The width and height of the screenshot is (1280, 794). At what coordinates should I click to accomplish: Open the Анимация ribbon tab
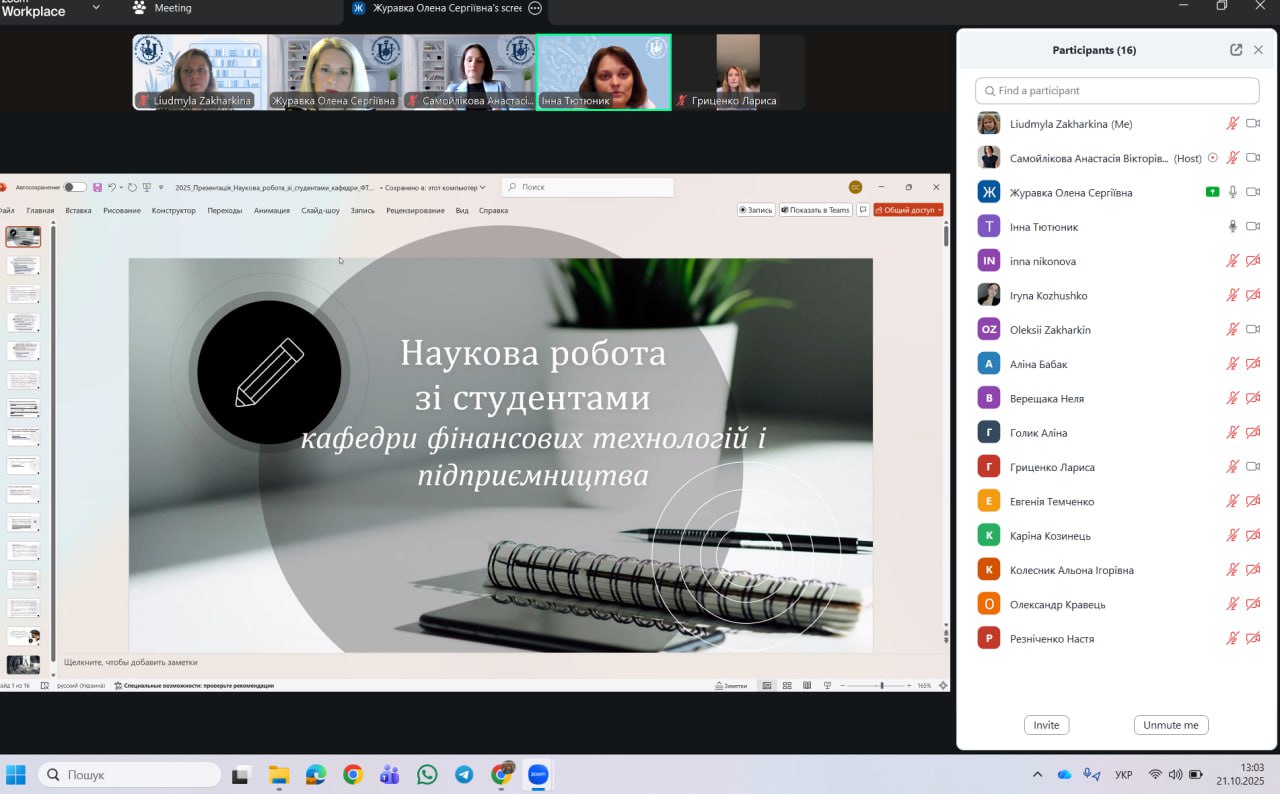pyautogui.click(x=271, y=211)
